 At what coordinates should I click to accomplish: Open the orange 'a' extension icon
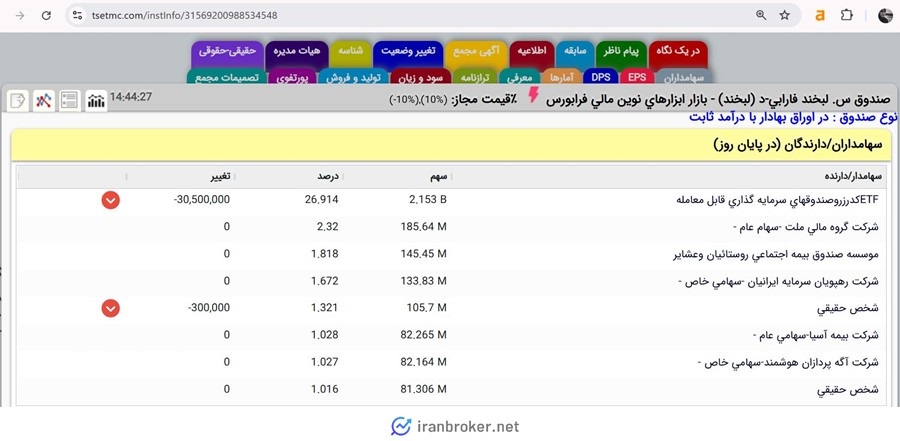tap(820, 16)
